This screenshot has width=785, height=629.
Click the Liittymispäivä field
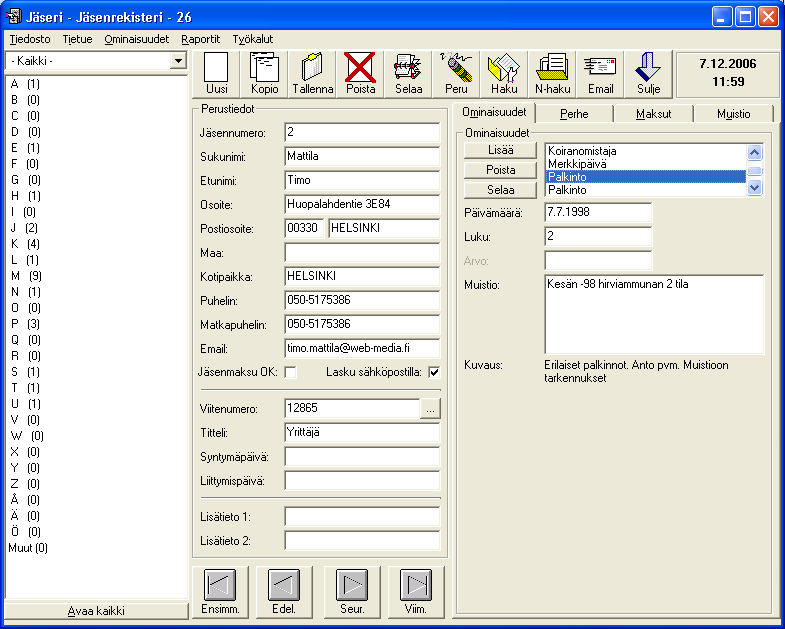coord(362,481)
